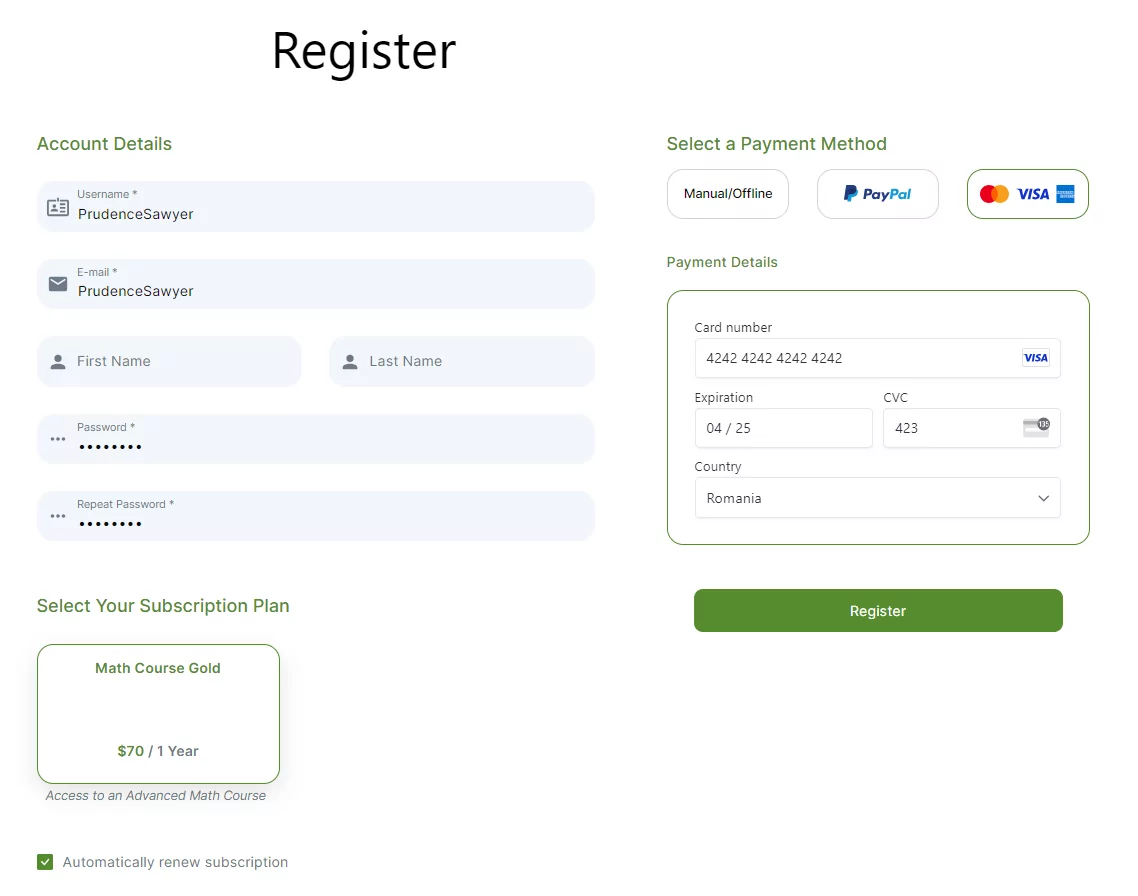Screen dimensions: 1138x896
Task: Select the Manual/Offline payment option
Action: pos(728,194)
